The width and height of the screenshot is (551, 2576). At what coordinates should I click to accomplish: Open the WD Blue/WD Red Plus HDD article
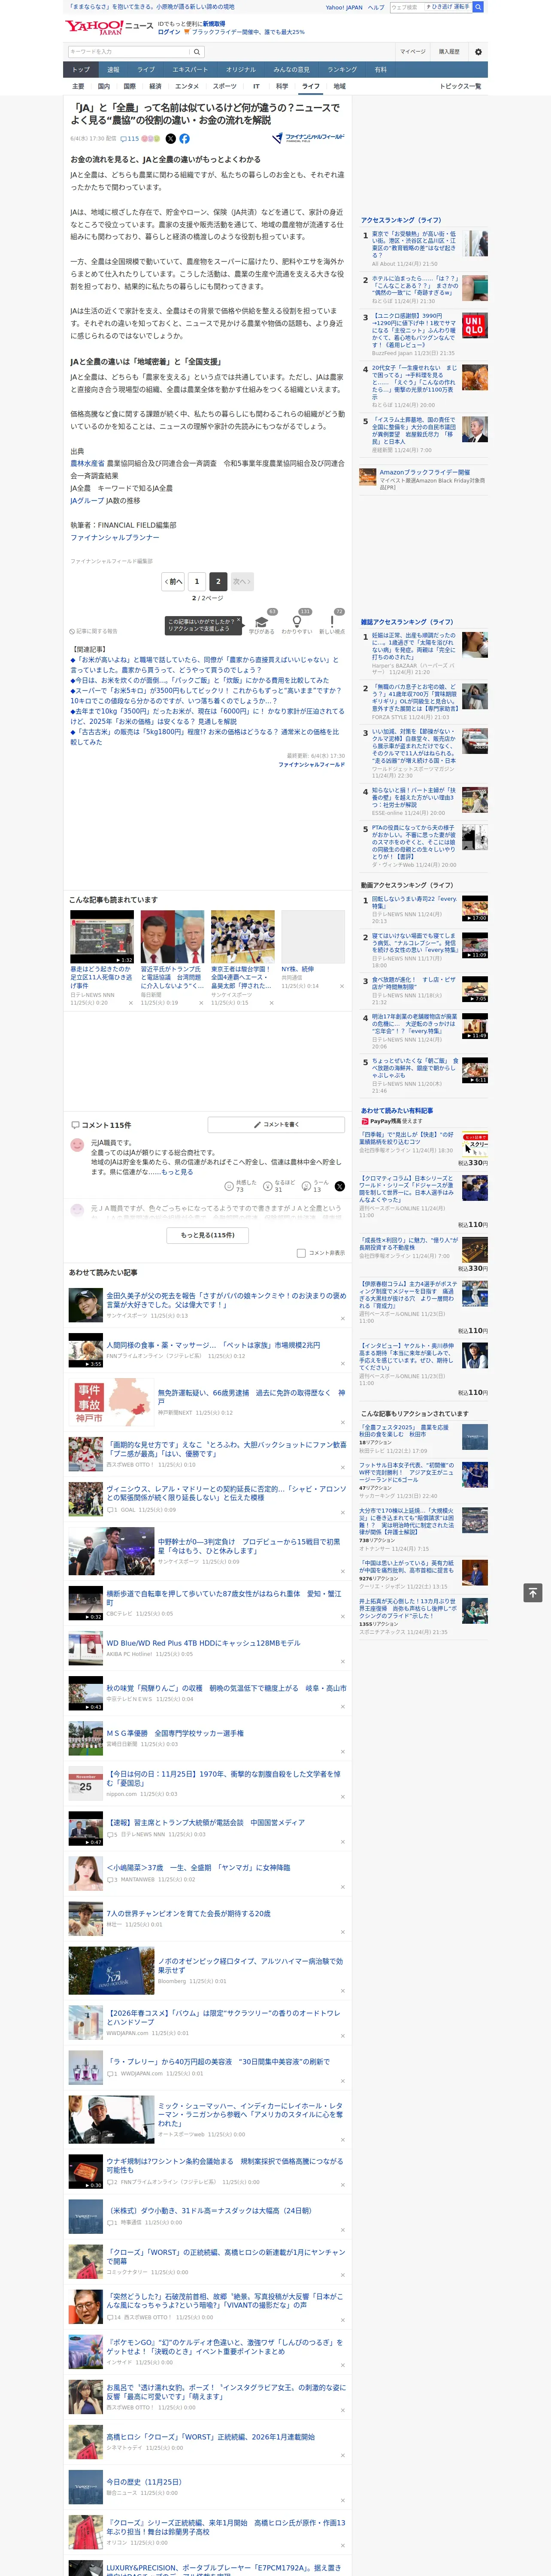(x=203, y=1643)
